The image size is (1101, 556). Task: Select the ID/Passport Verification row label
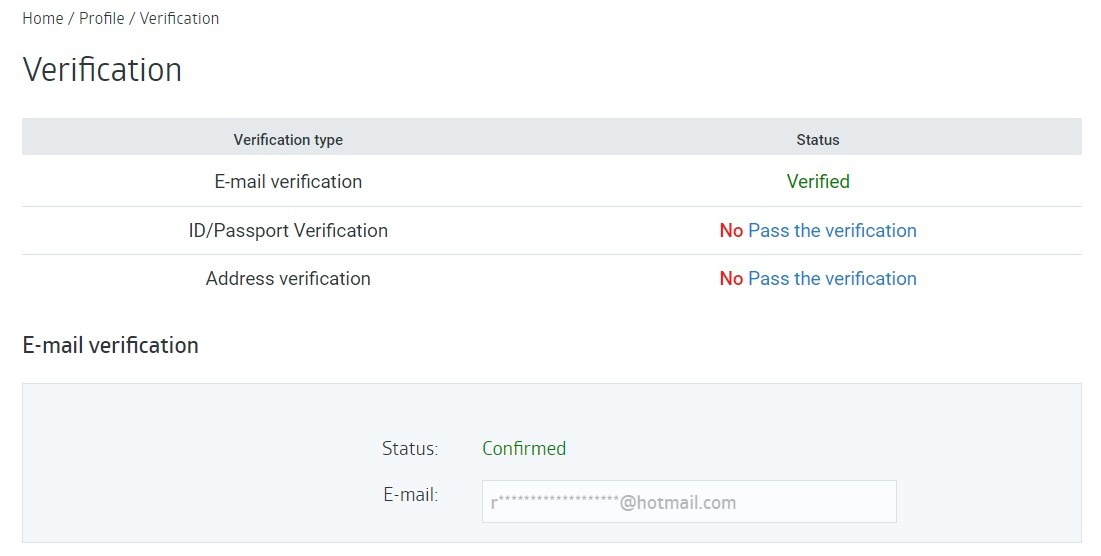tap(288, 231)
